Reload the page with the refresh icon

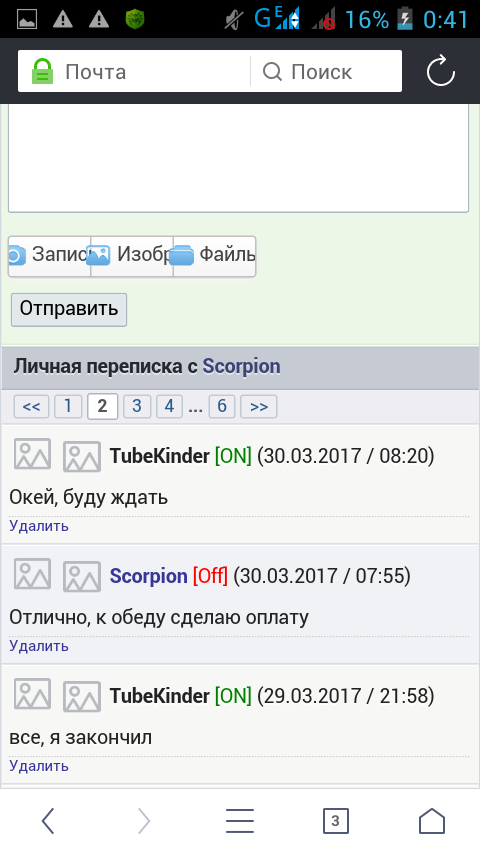point(440,71)
